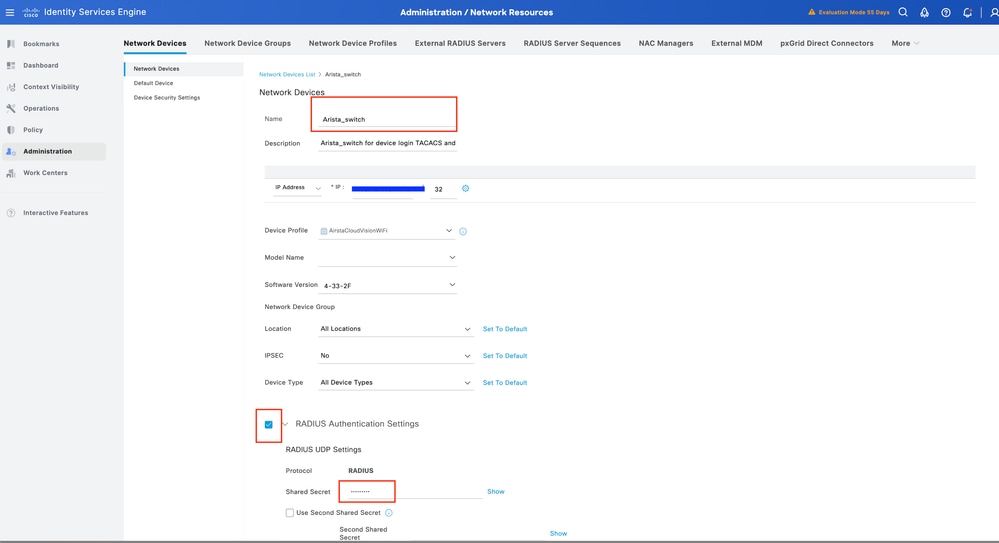This screenshot has height=543, width=999.
Task: Click the Second Shared Secret info icon
Action: pos(389,513)
